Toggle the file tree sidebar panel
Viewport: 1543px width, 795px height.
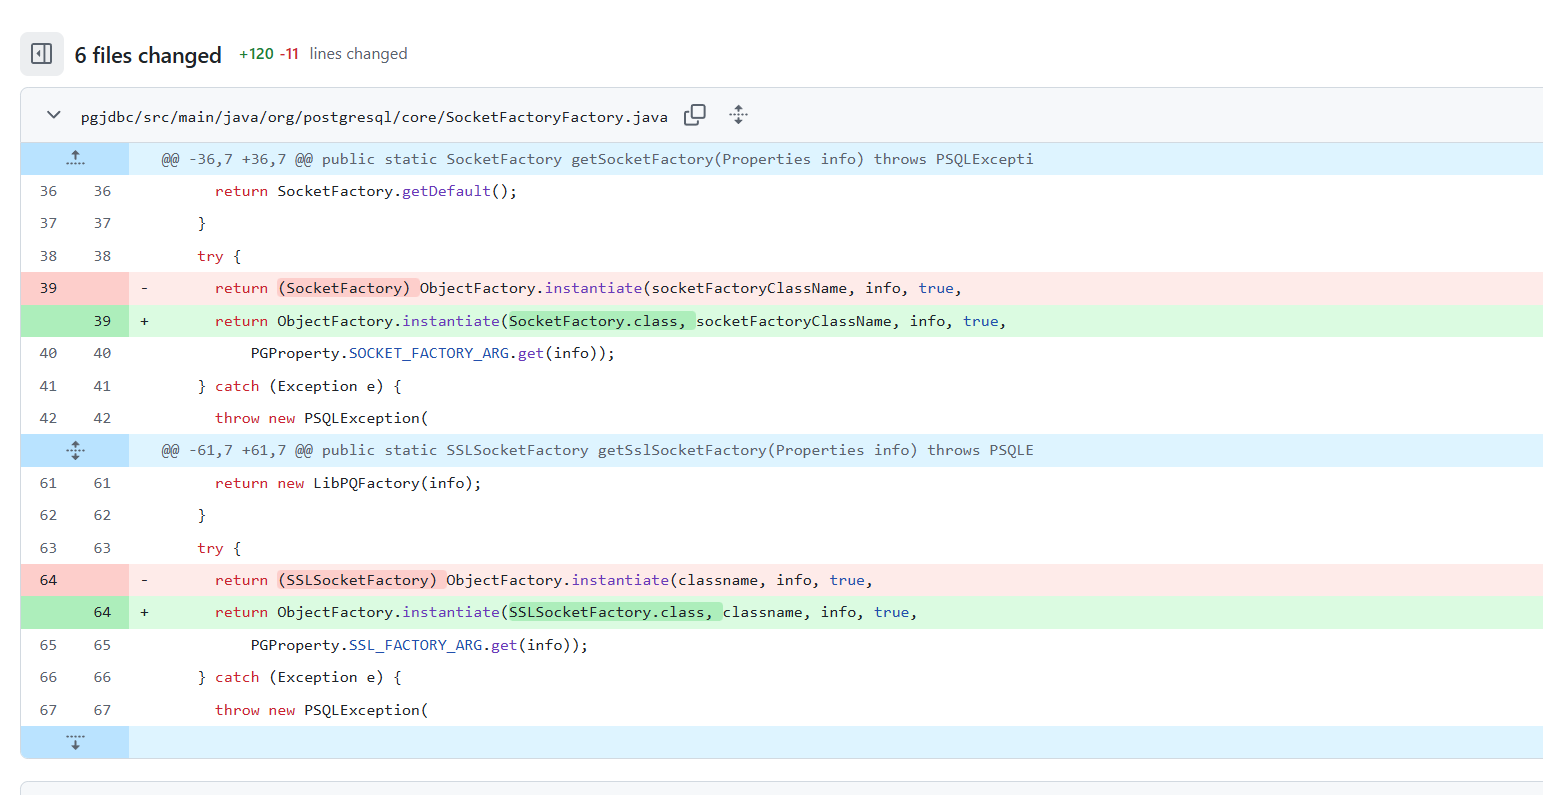coord(42,54)
